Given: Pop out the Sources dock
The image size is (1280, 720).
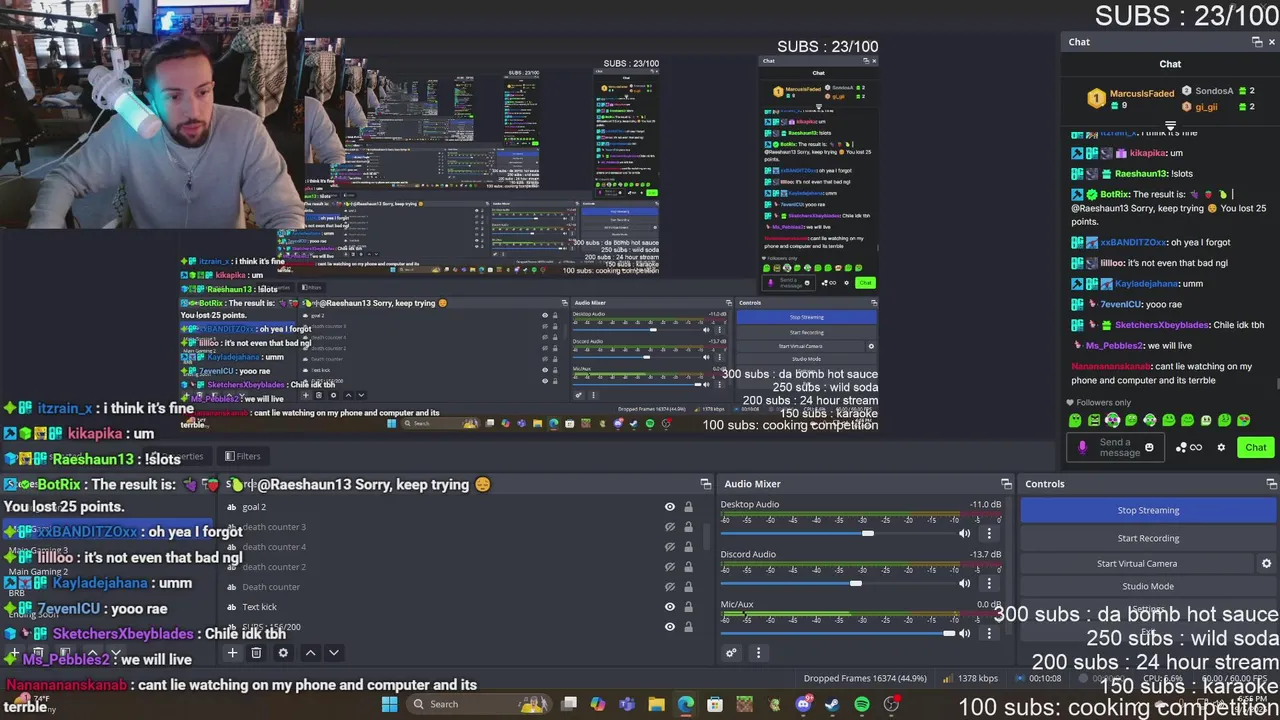Looking at the screenshot, I should [705, 484].
